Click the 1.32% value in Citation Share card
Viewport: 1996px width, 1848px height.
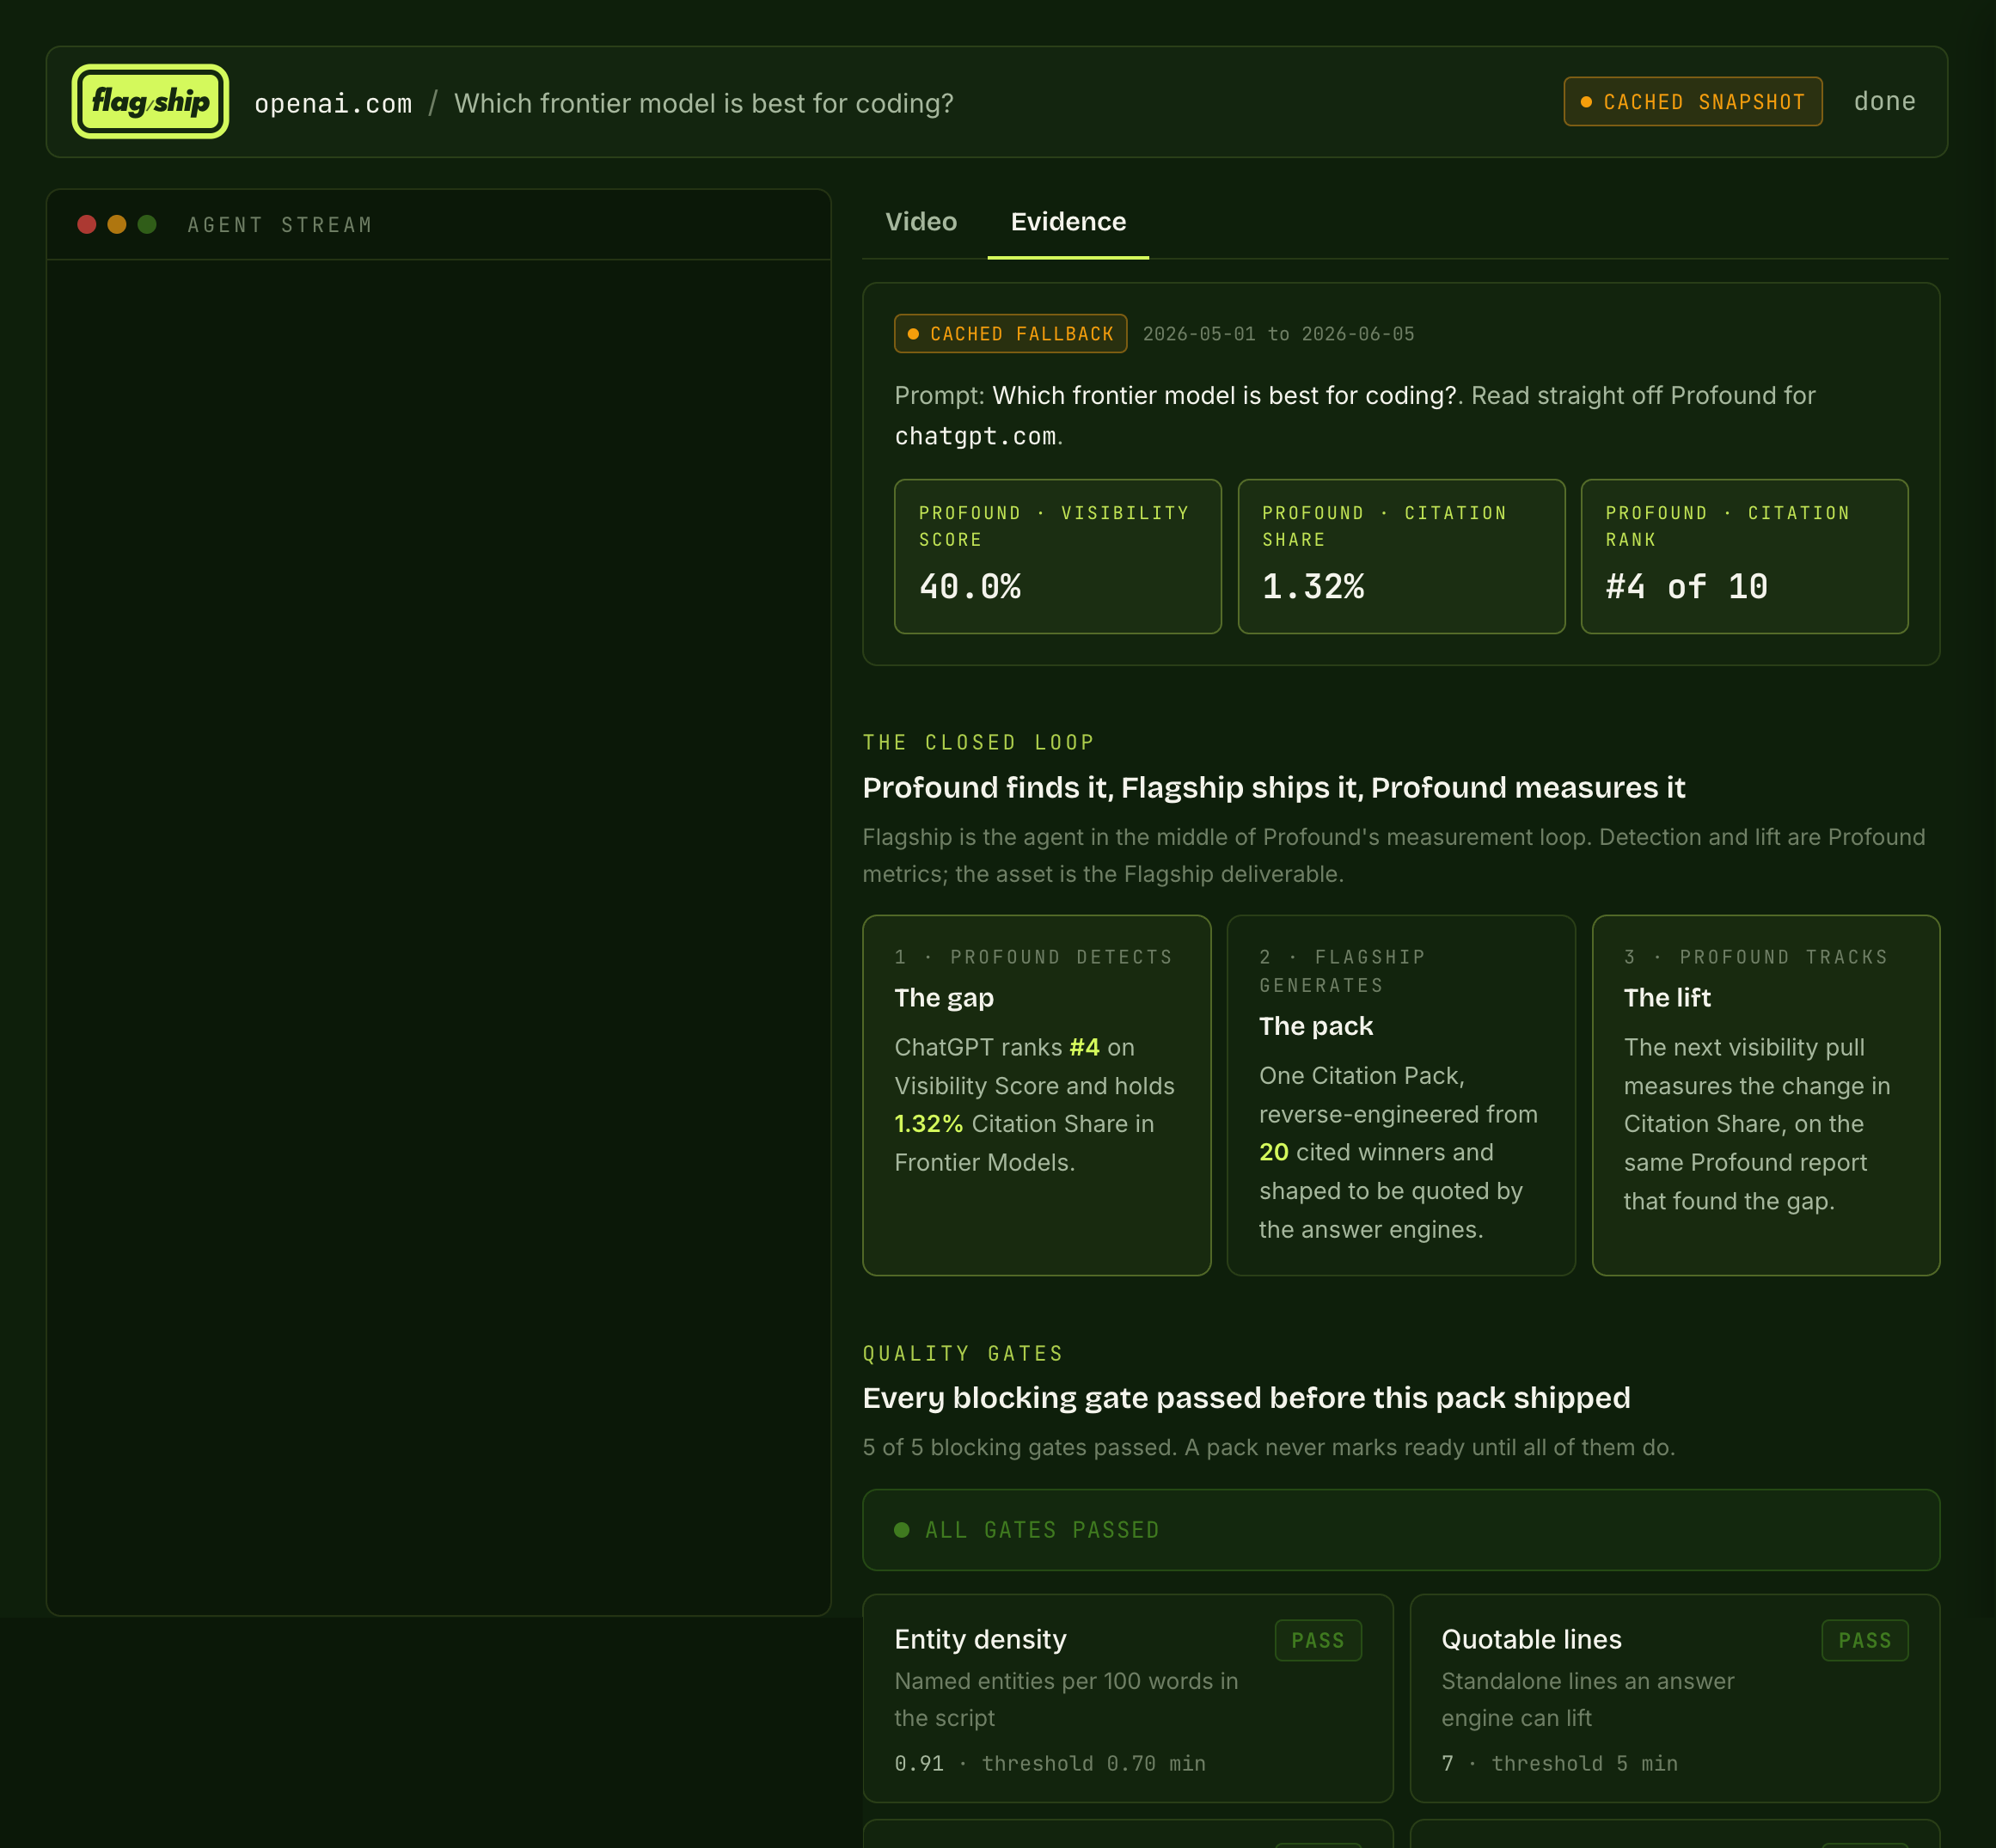coord(1313,587)
